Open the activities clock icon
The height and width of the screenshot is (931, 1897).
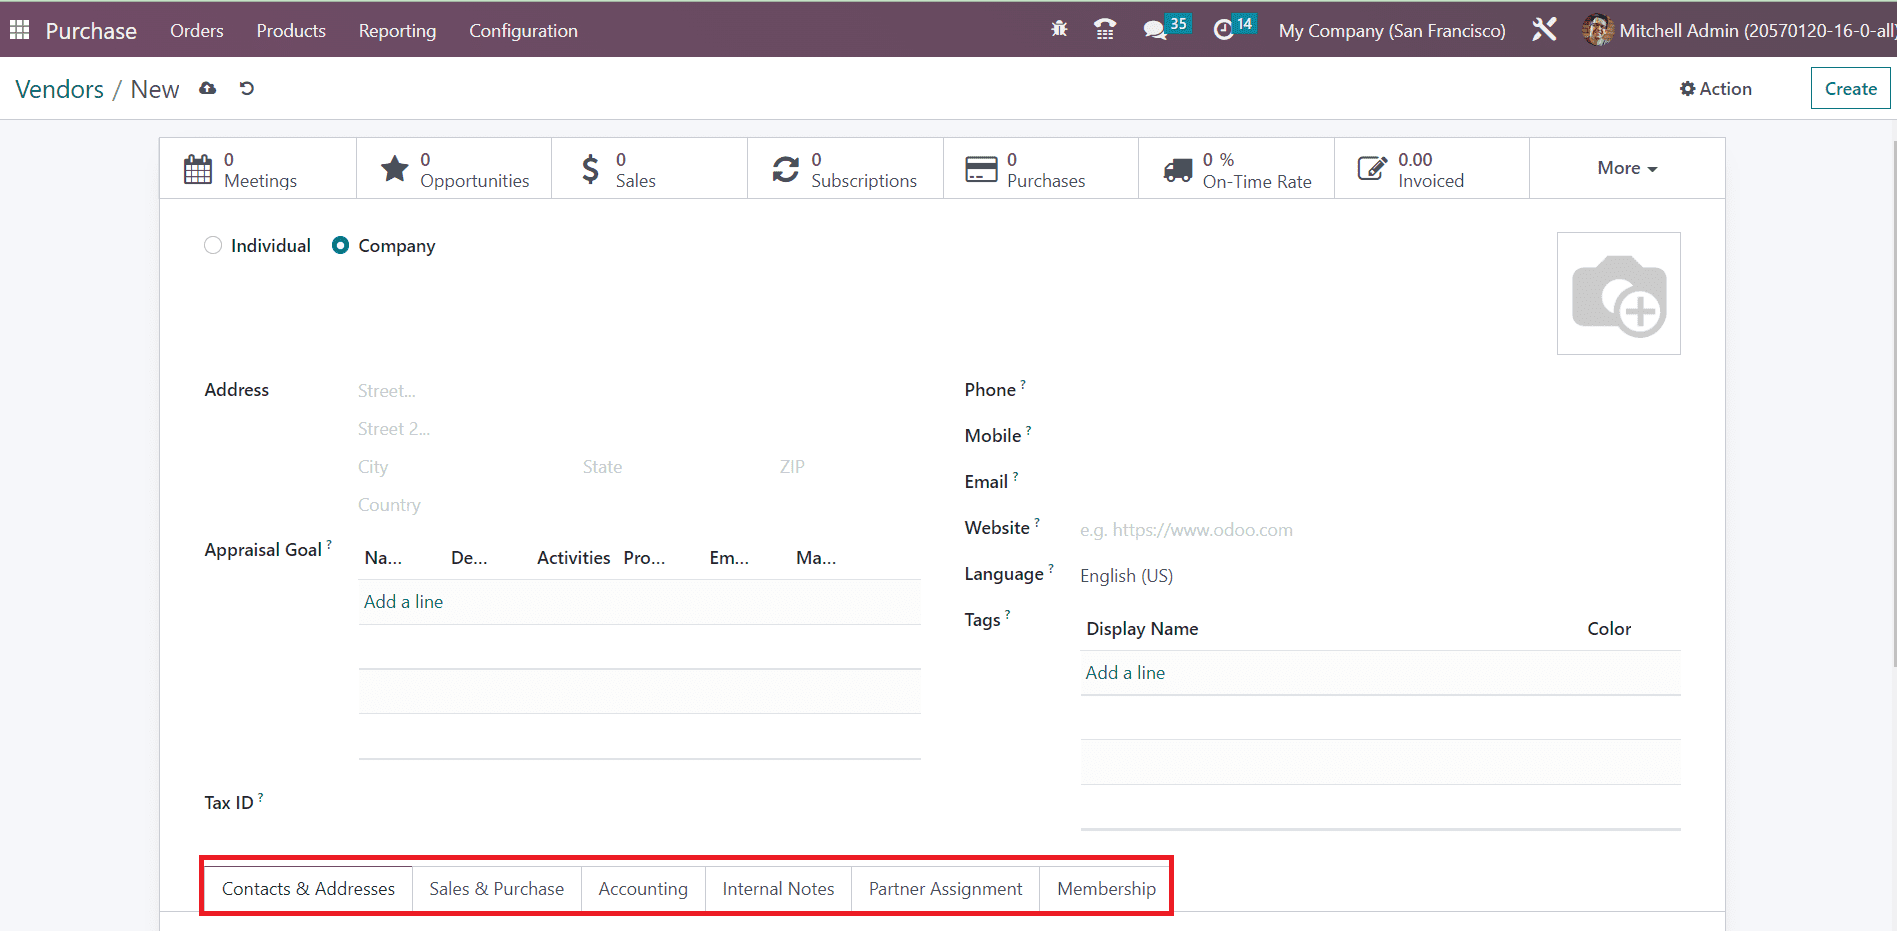1224,30
